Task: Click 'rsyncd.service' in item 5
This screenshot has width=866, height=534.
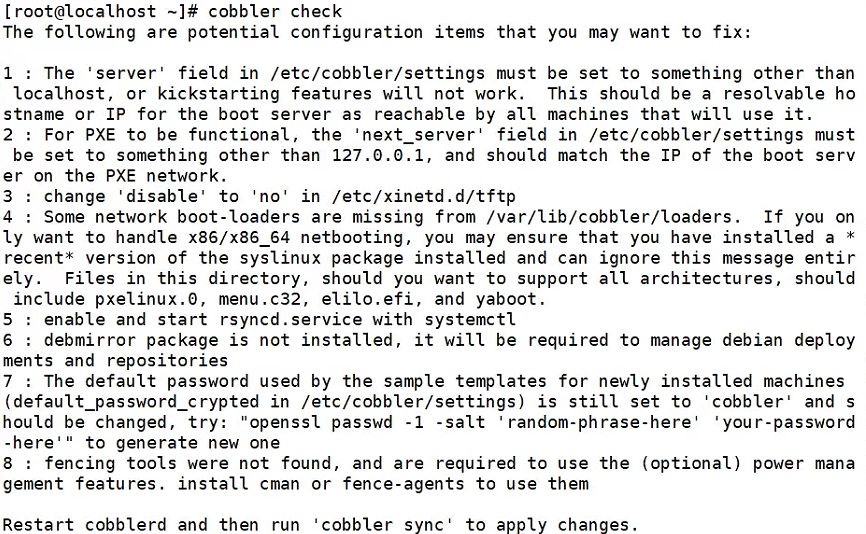Action: 291,320
